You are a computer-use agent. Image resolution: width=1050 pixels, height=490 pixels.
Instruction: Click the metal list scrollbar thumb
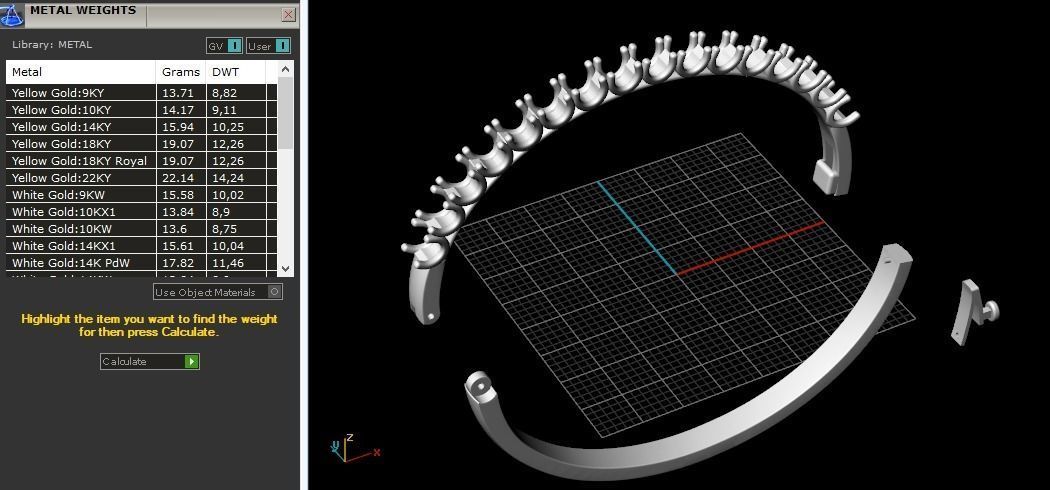[x=285, y=112]
